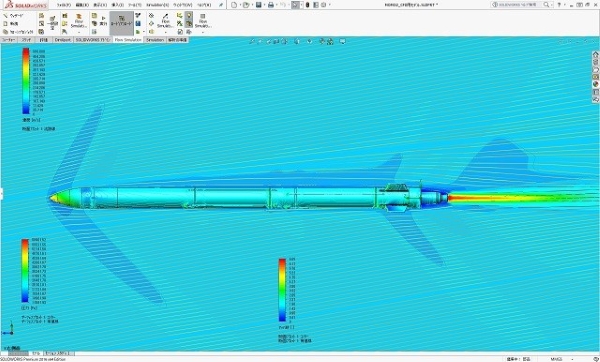Switch to the Simulation ribbon tab
The image size is (600, 362).
point(155,40)
